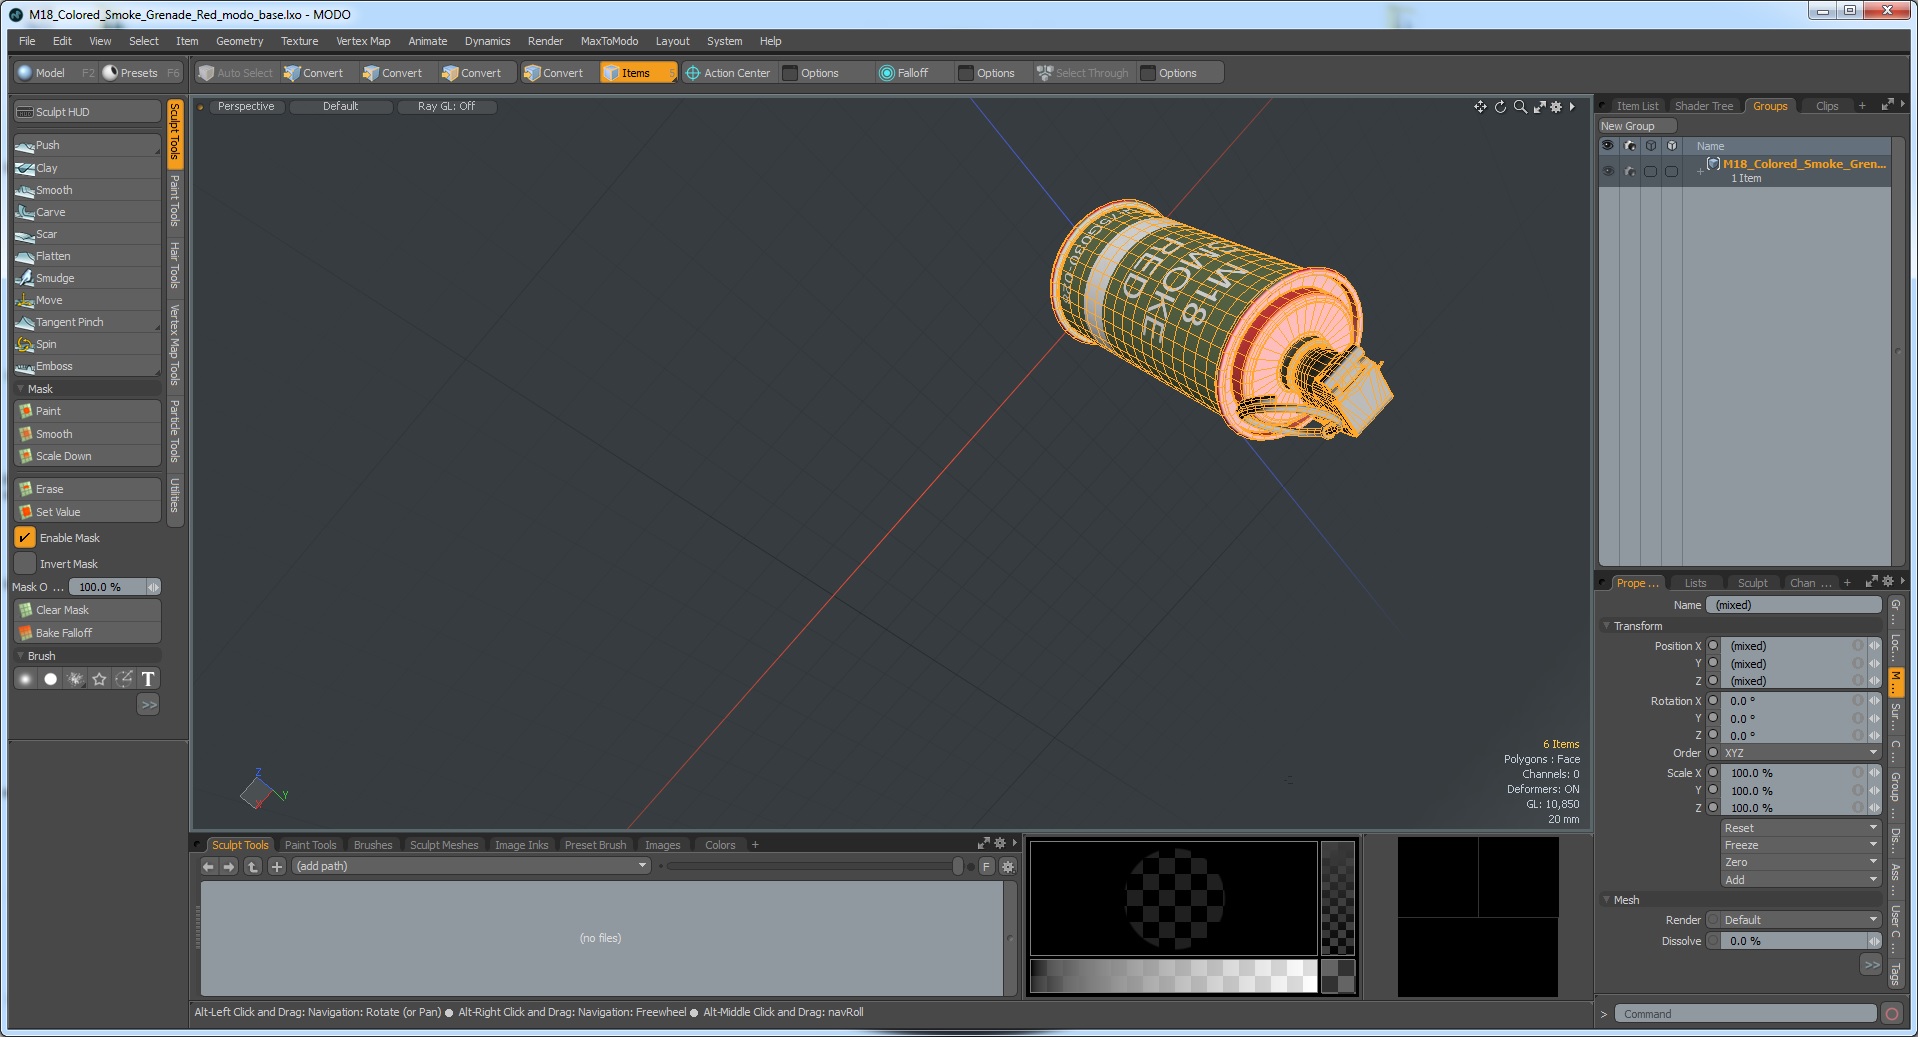The height and width of the screenshot is (1040, 1920).
Task: Add a new path with plus button
Action: (277, 867)
